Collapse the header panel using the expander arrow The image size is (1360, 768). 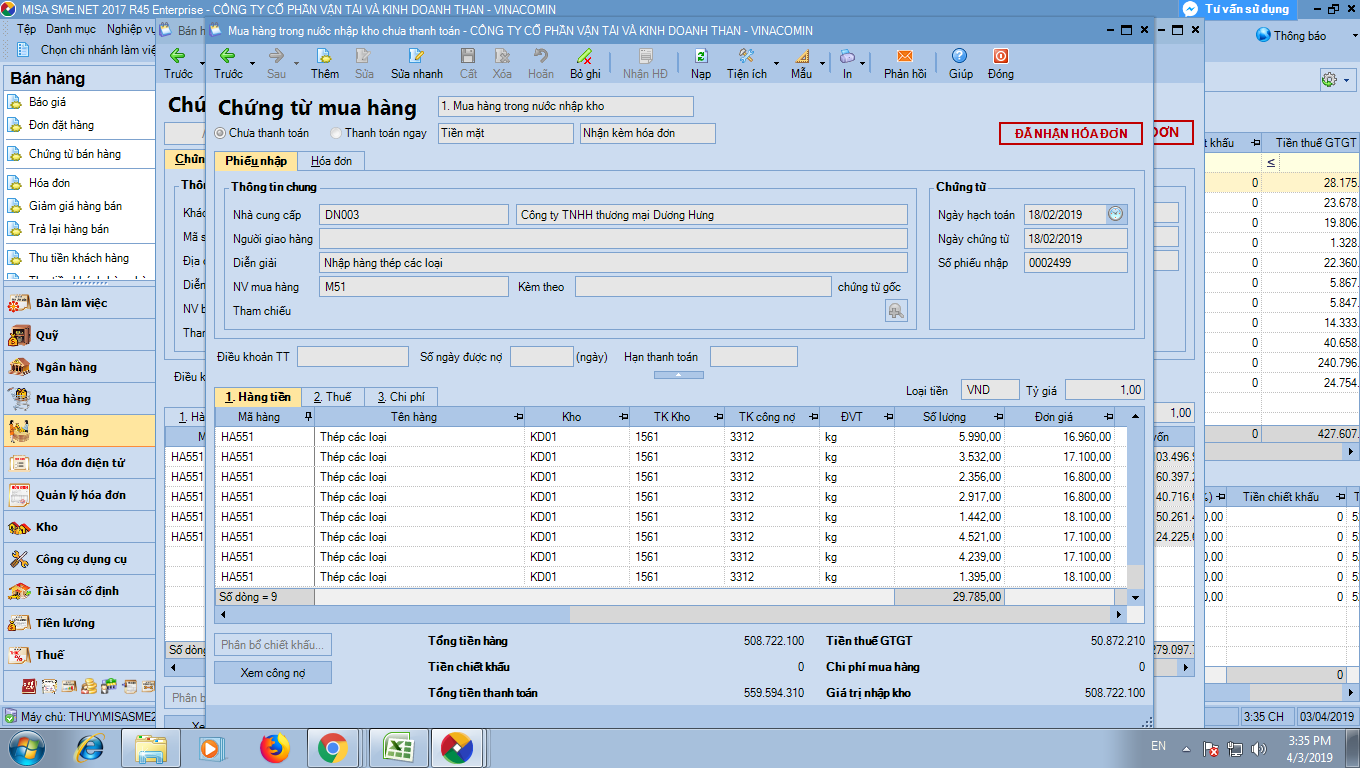(x=678, y=375)
